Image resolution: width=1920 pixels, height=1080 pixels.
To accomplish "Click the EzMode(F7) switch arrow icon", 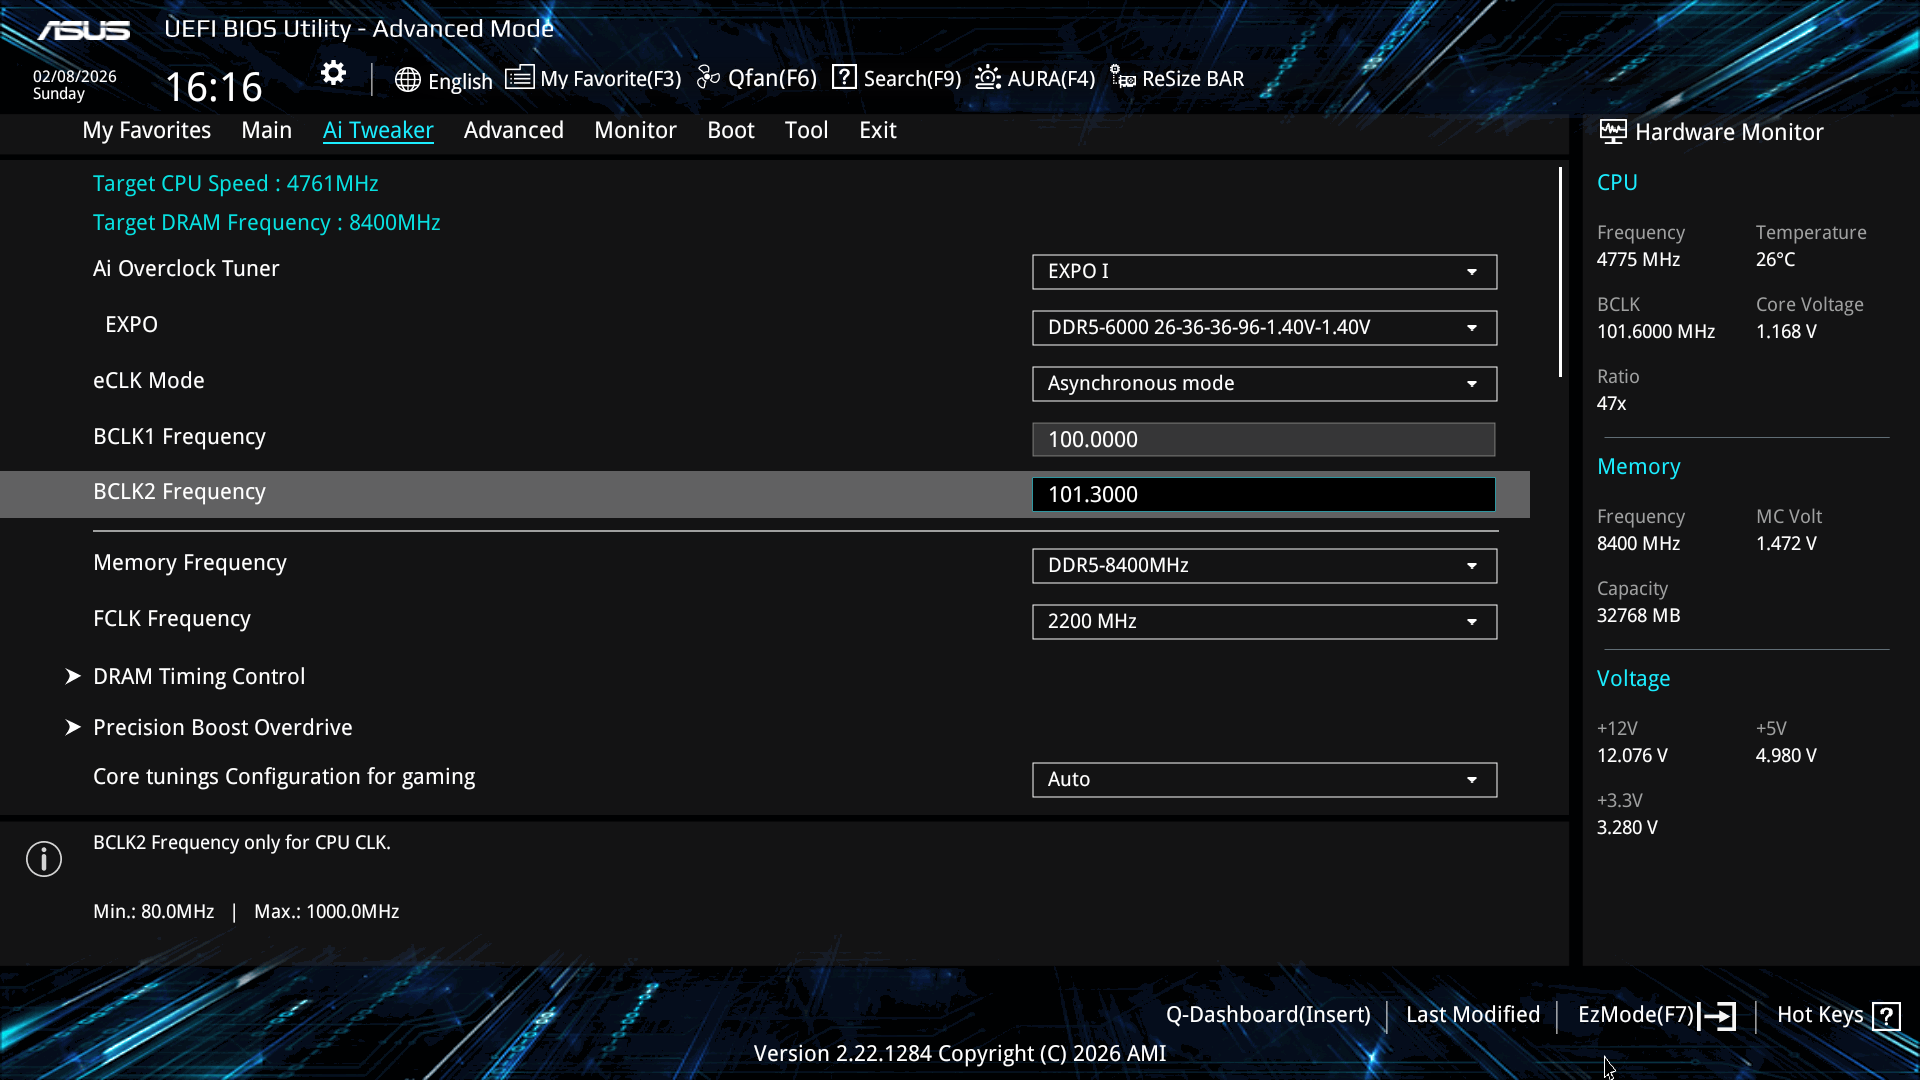I will click(x=1718, y=1016).
